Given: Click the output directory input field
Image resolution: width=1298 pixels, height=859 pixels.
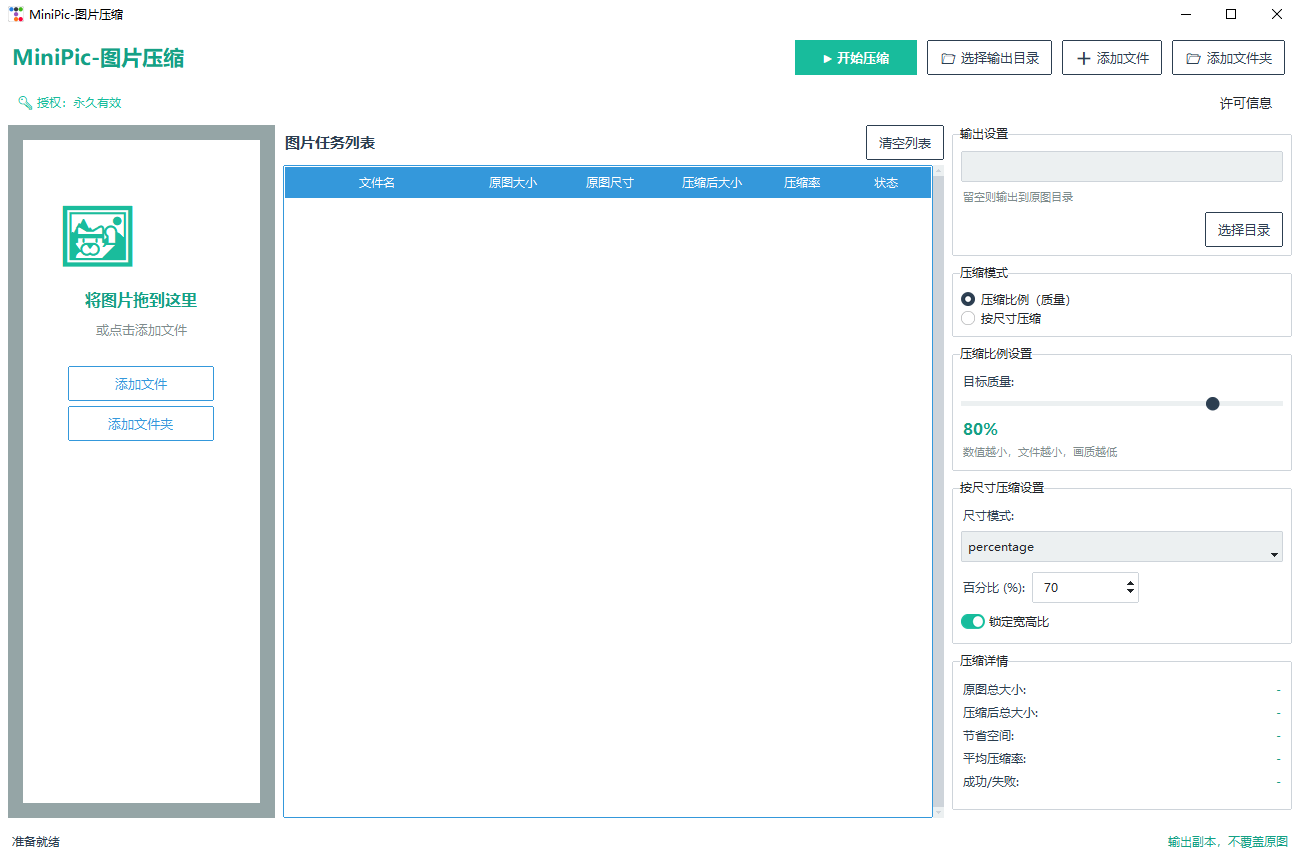Looking at the screenshot, I should click(x=1122, y=166).
